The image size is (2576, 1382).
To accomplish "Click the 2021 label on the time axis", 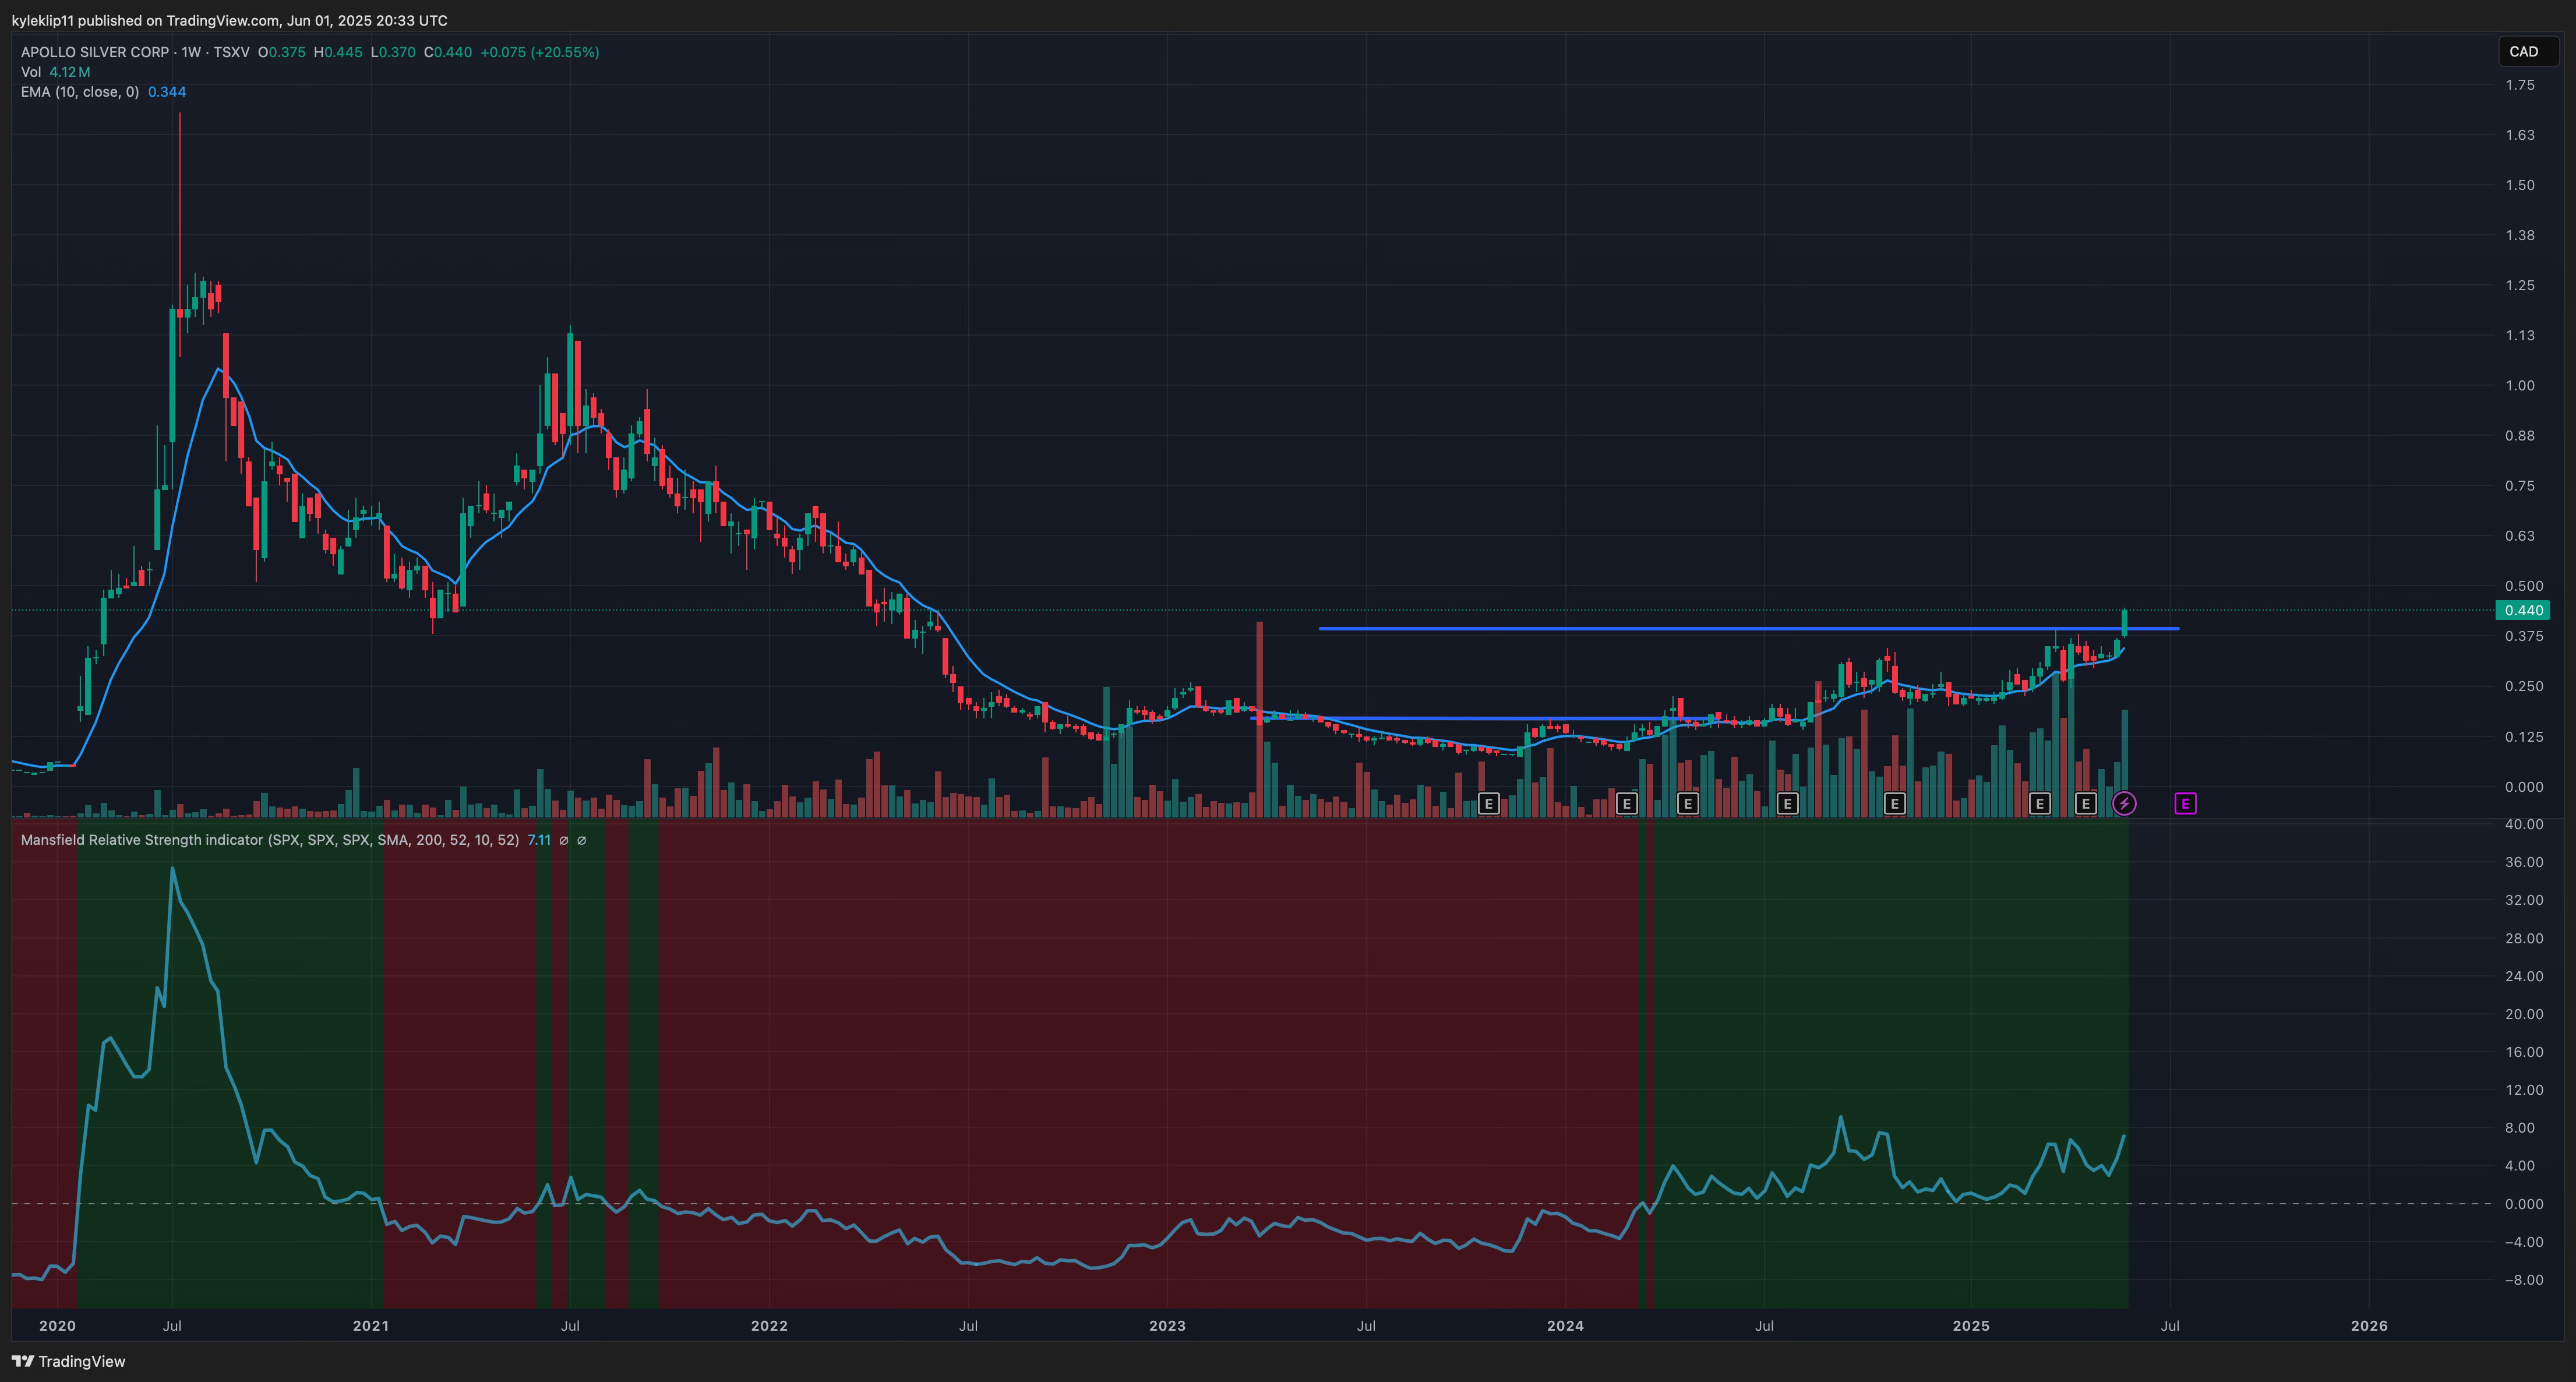I will tap(371, 1326).
